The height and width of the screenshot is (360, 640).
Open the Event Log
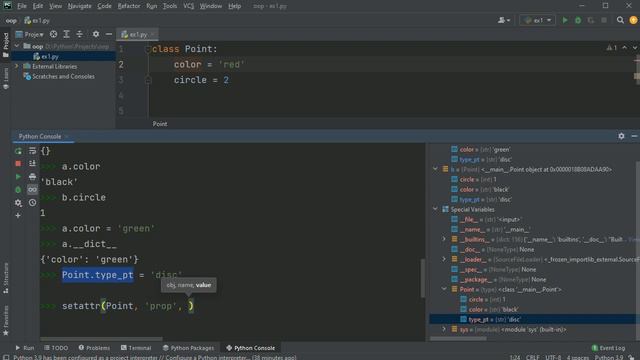pos(608,348)
